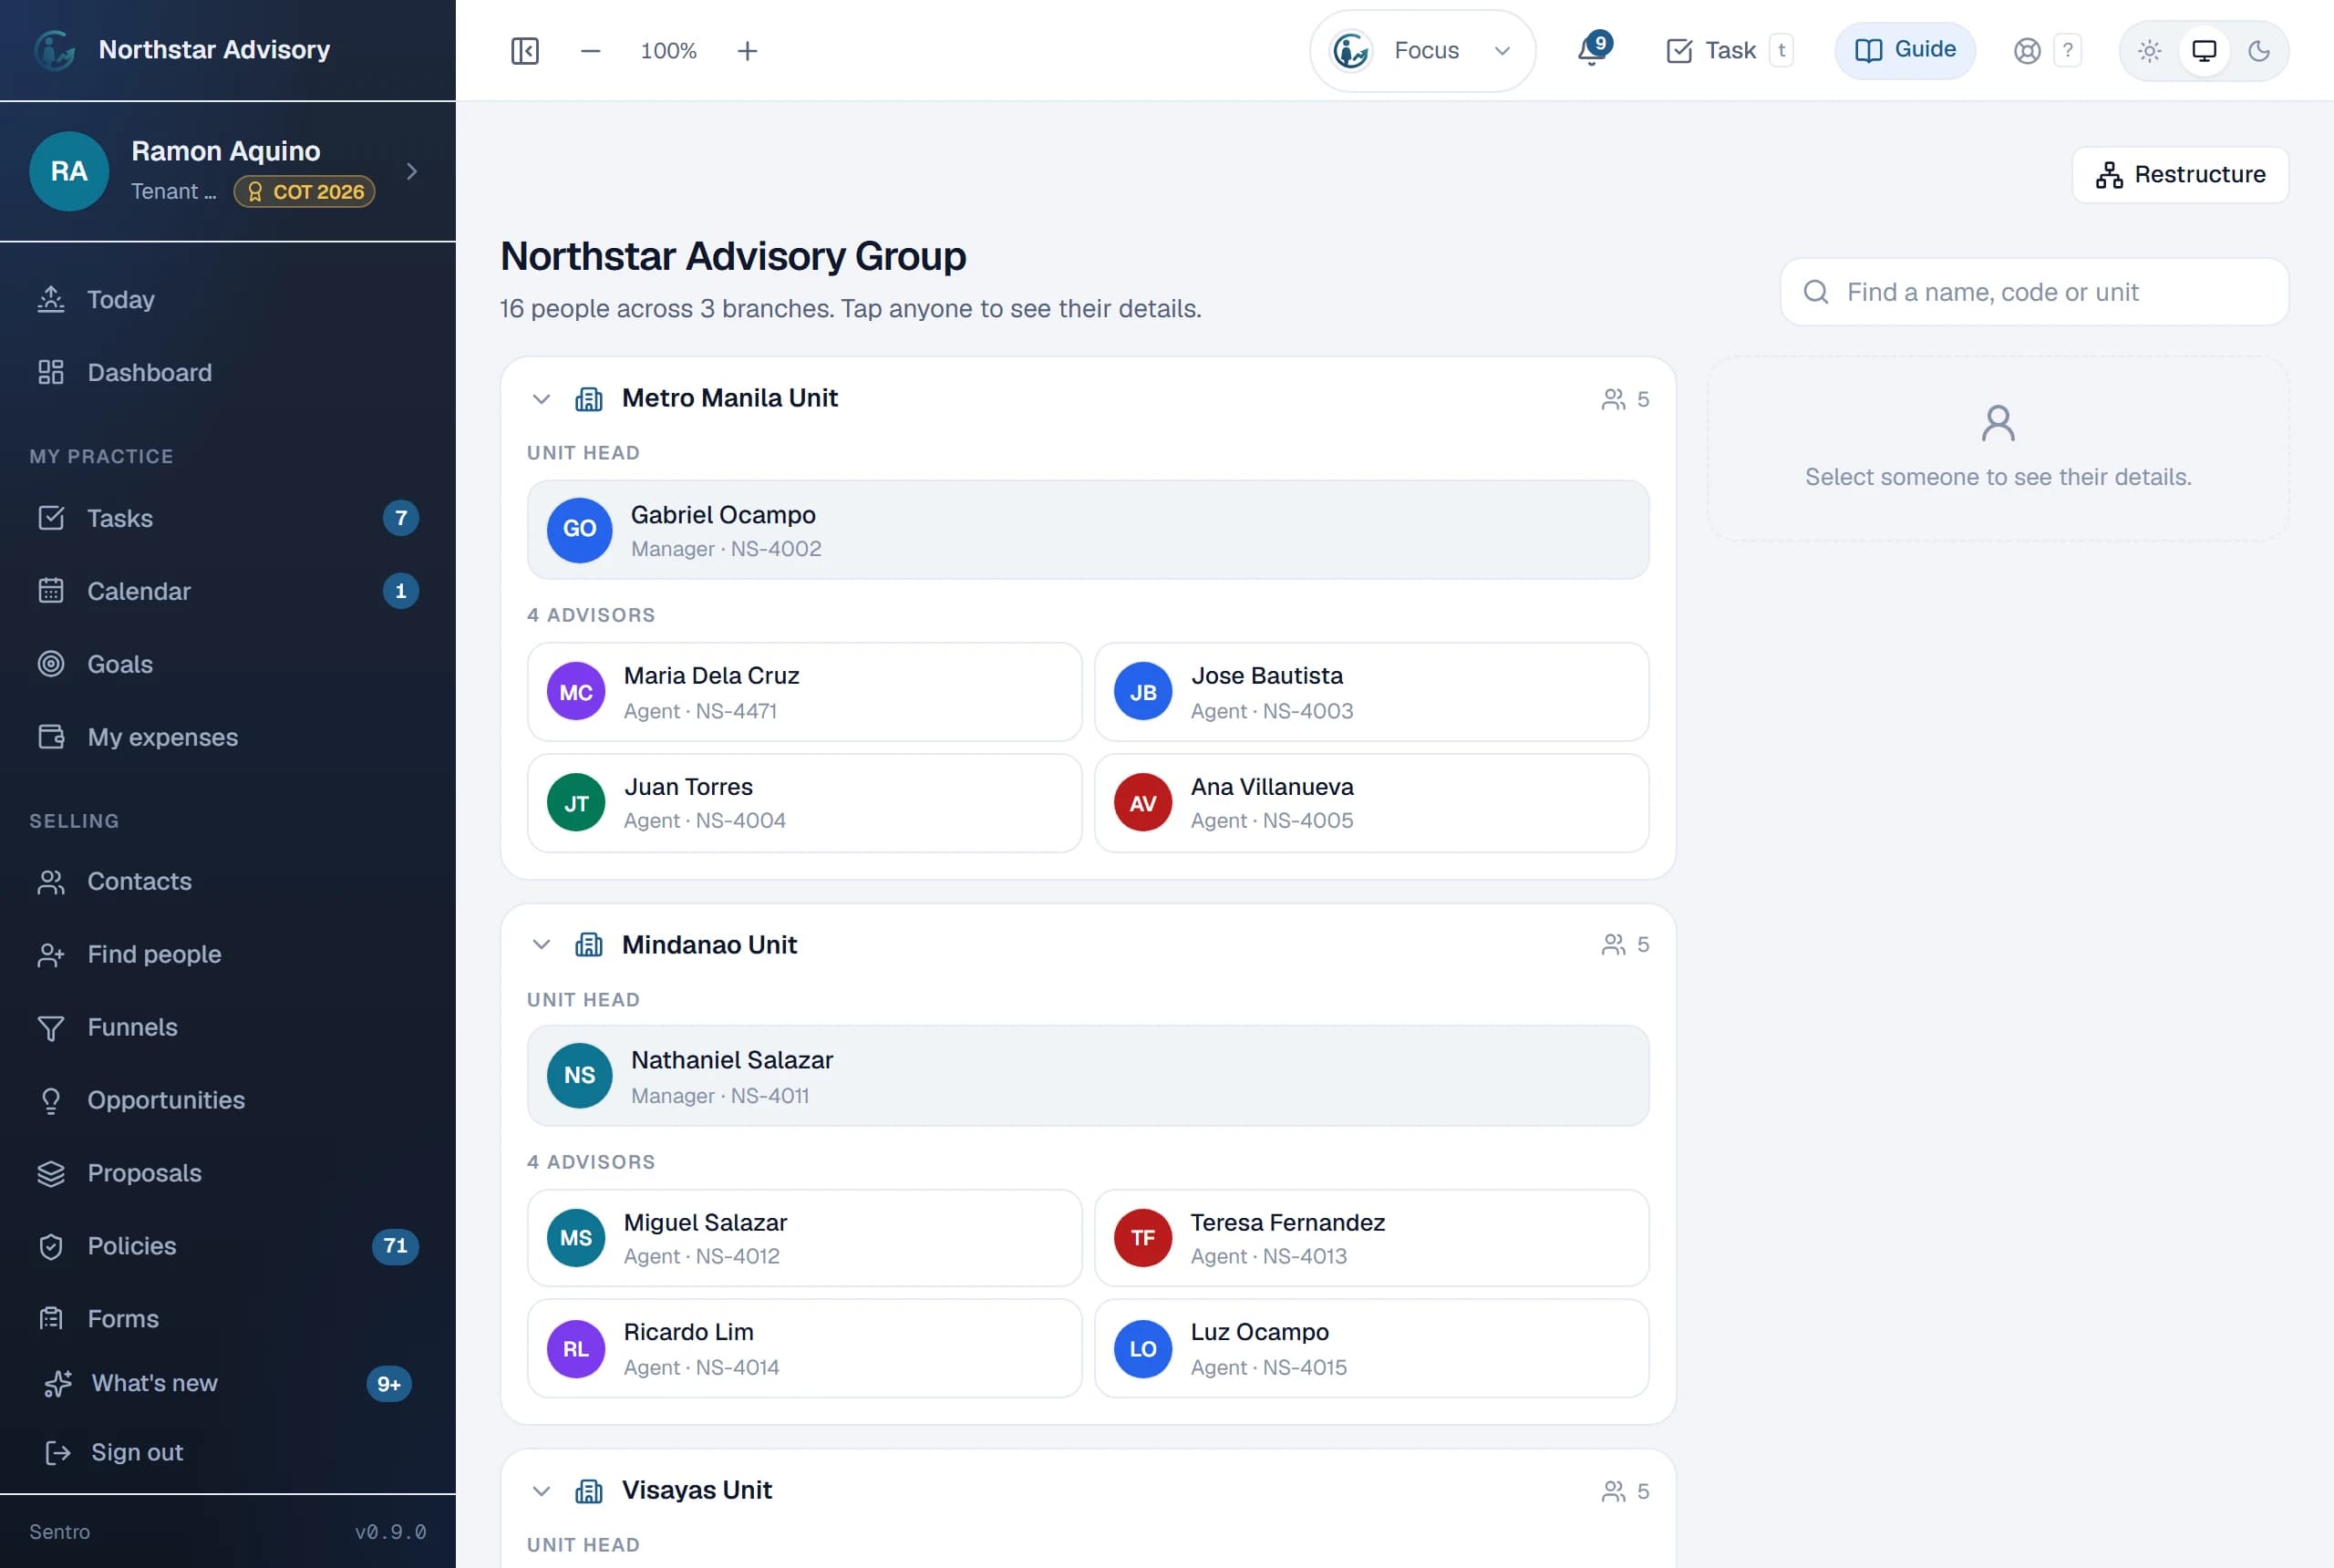Click the Forms document icon
Screen dimensions: 2334x1568
(x=51, y=1320)
